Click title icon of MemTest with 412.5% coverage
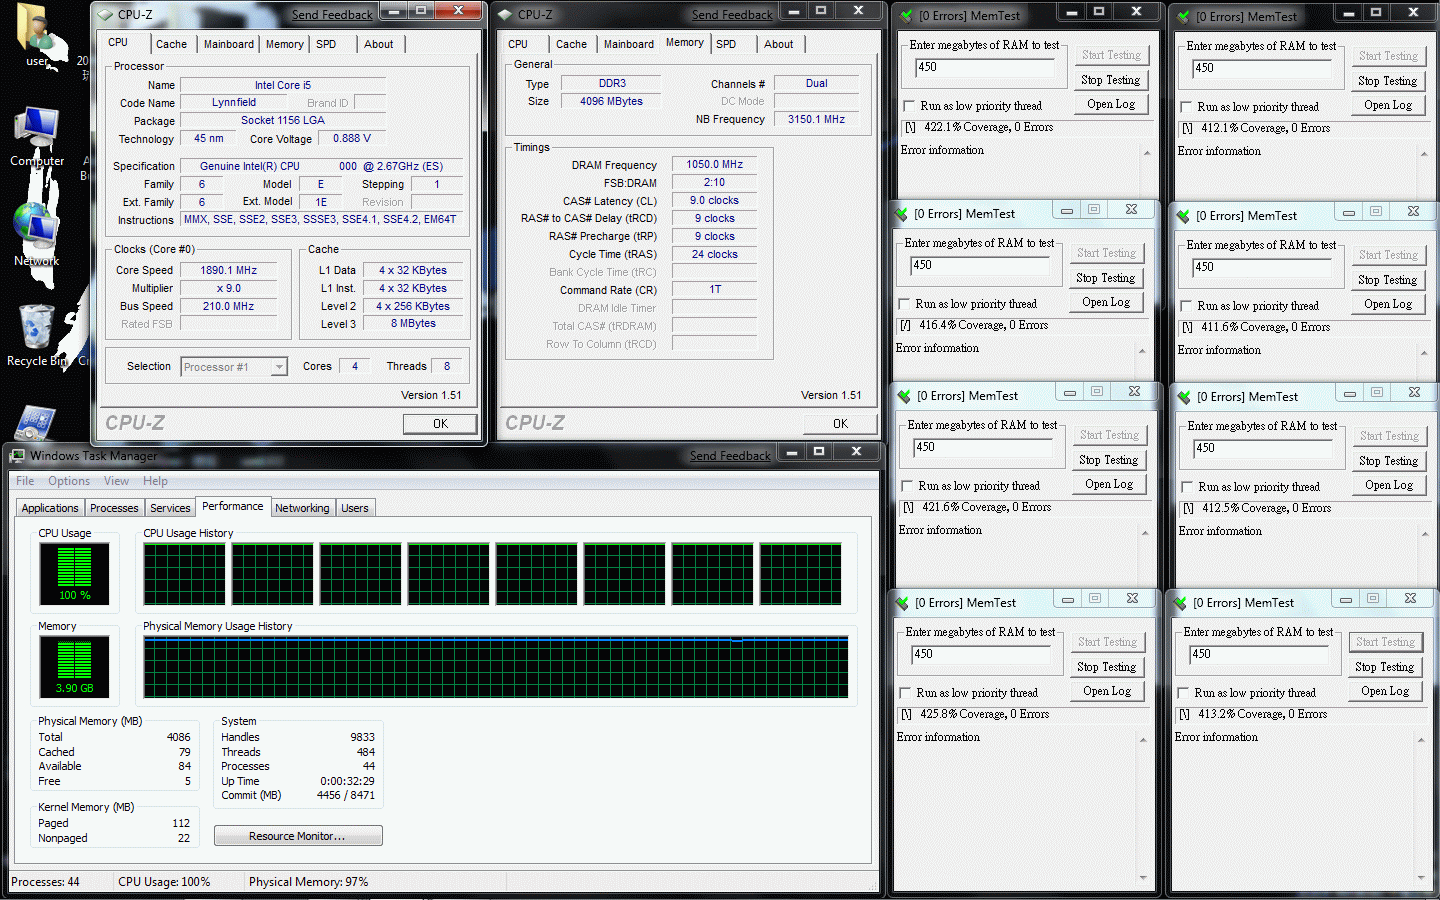 pos(1184,397)
